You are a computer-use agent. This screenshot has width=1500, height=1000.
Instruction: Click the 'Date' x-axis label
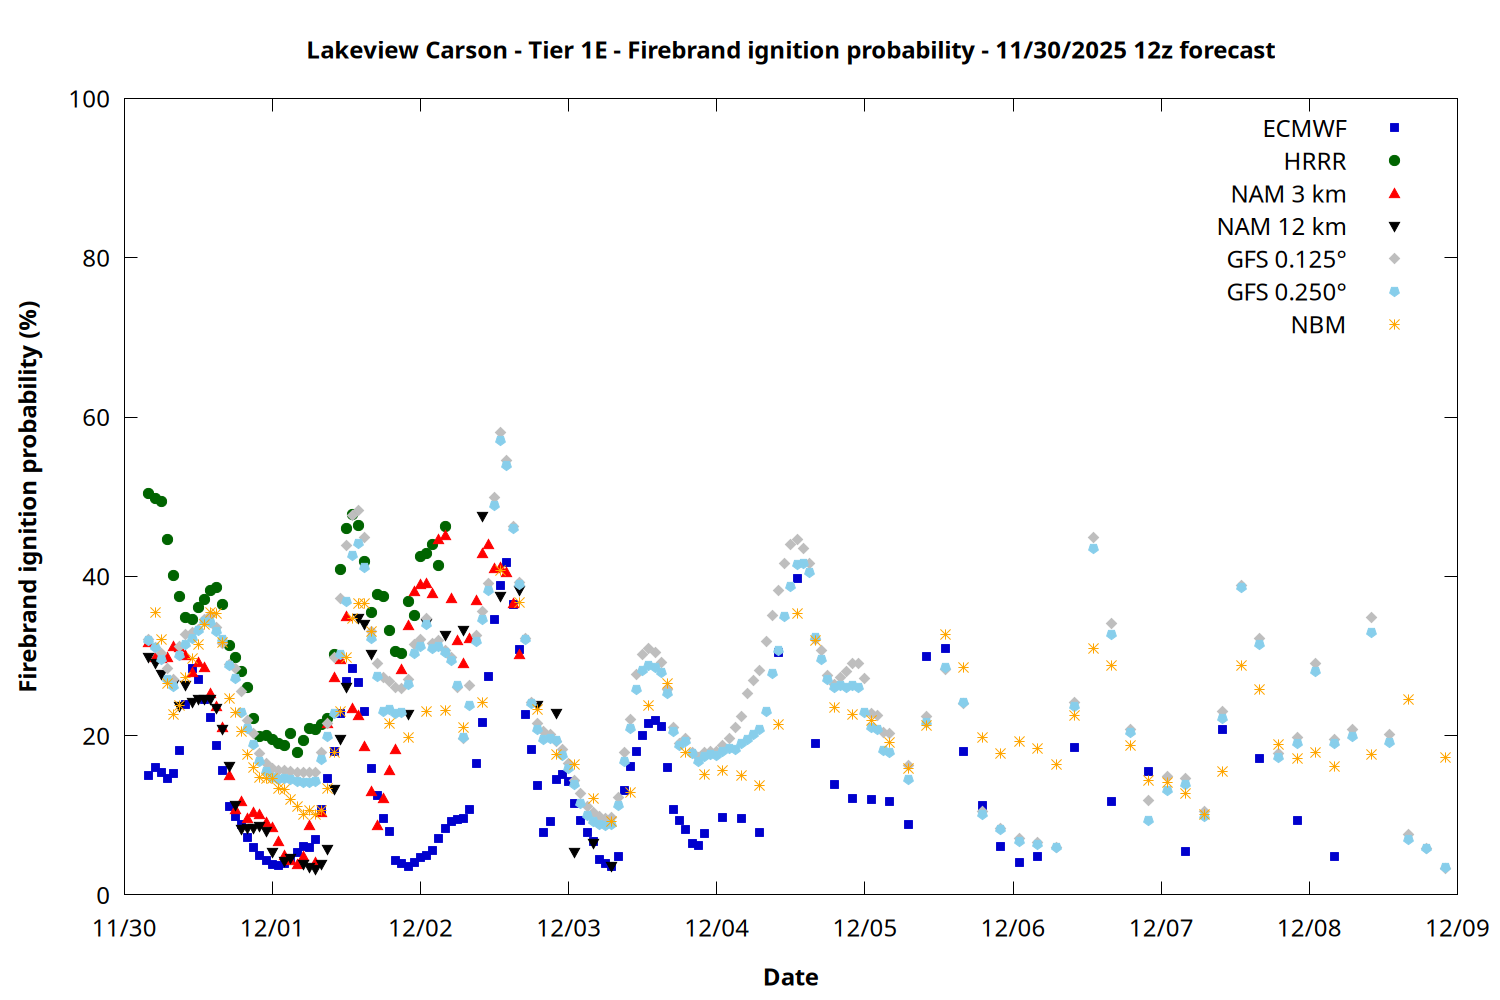tap(790, 977)
